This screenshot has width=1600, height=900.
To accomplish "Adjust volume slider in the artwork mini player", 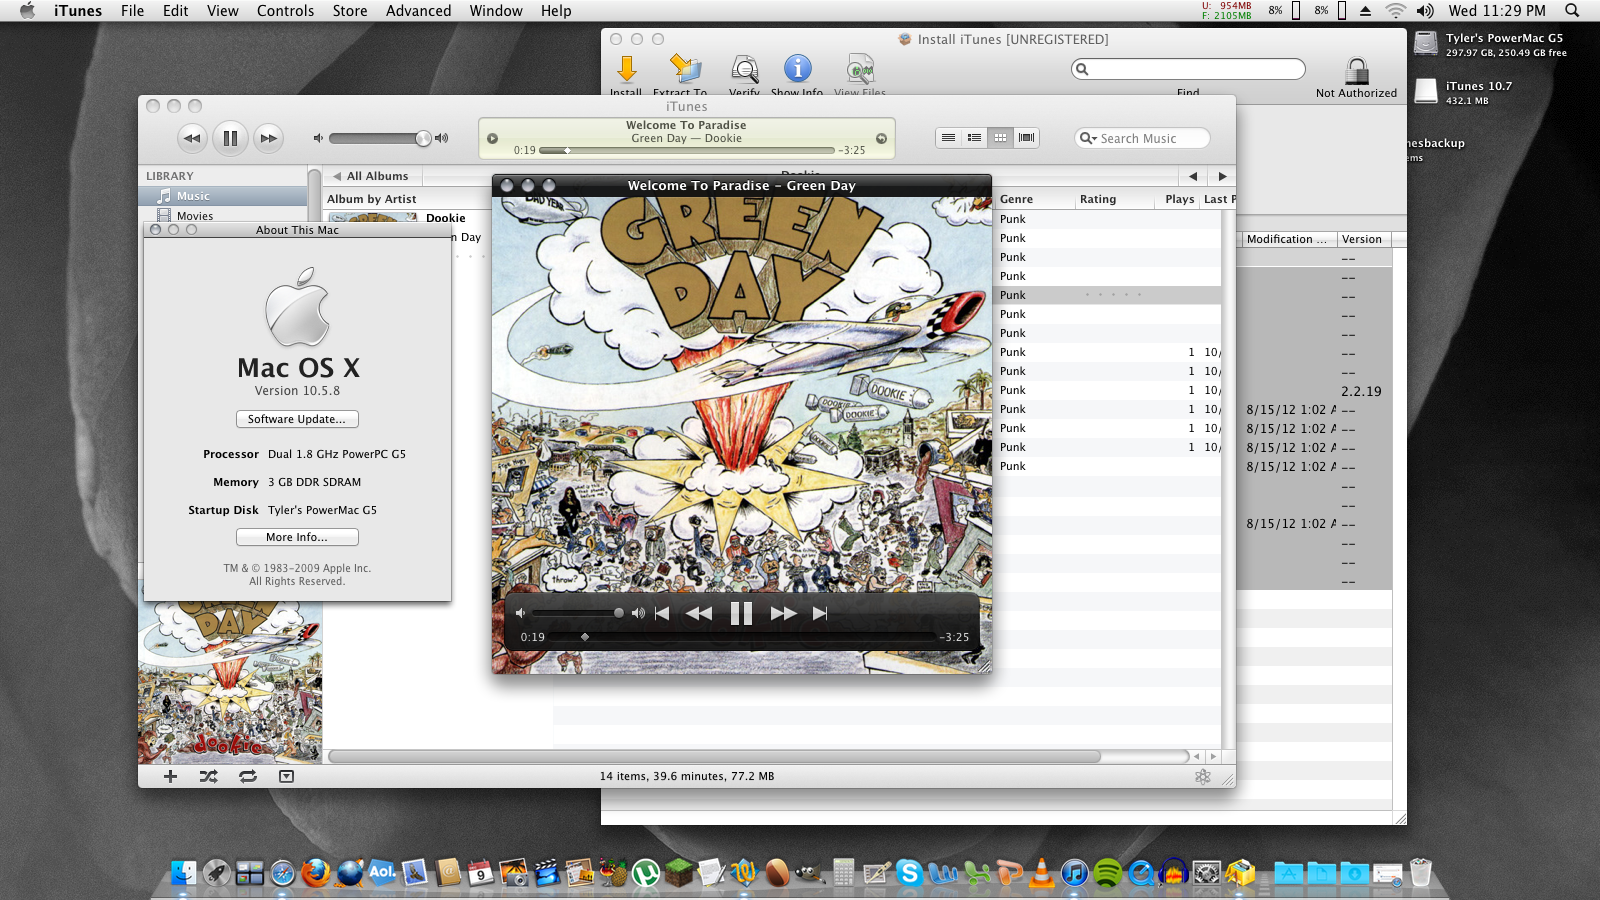I will point(578,613).
